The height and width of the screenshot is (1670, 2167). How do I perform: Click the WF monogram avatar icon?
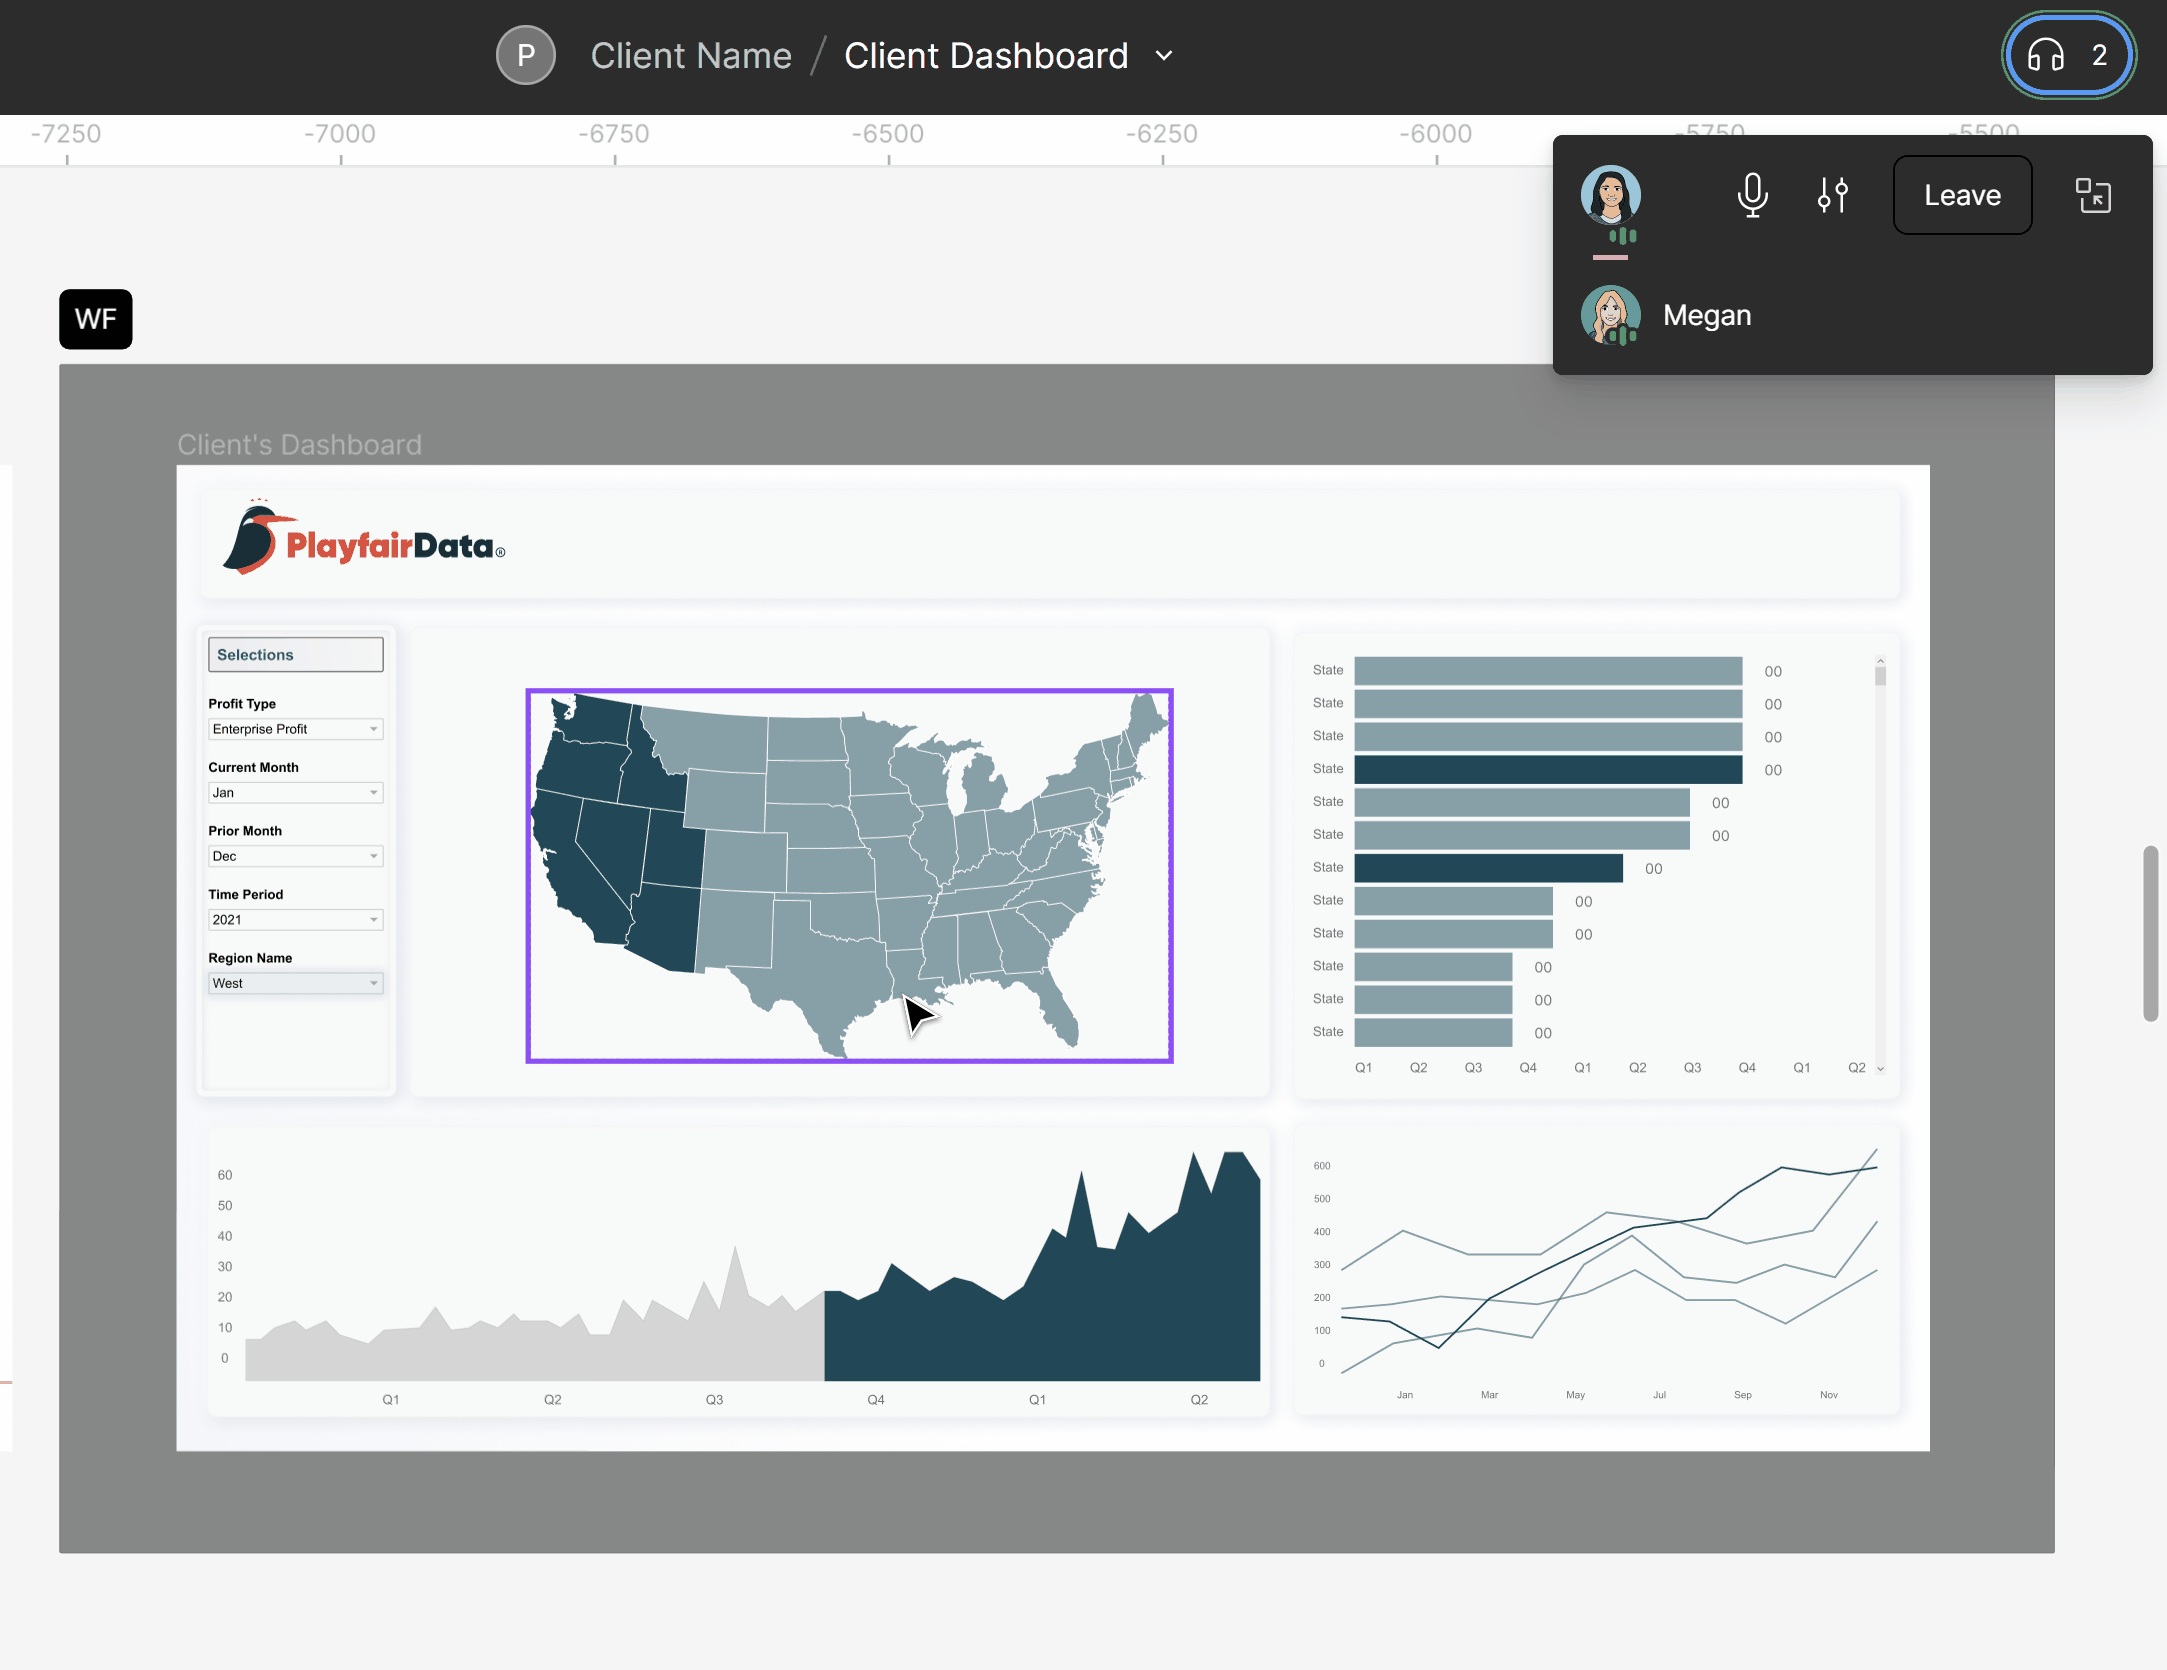[97, 319]
